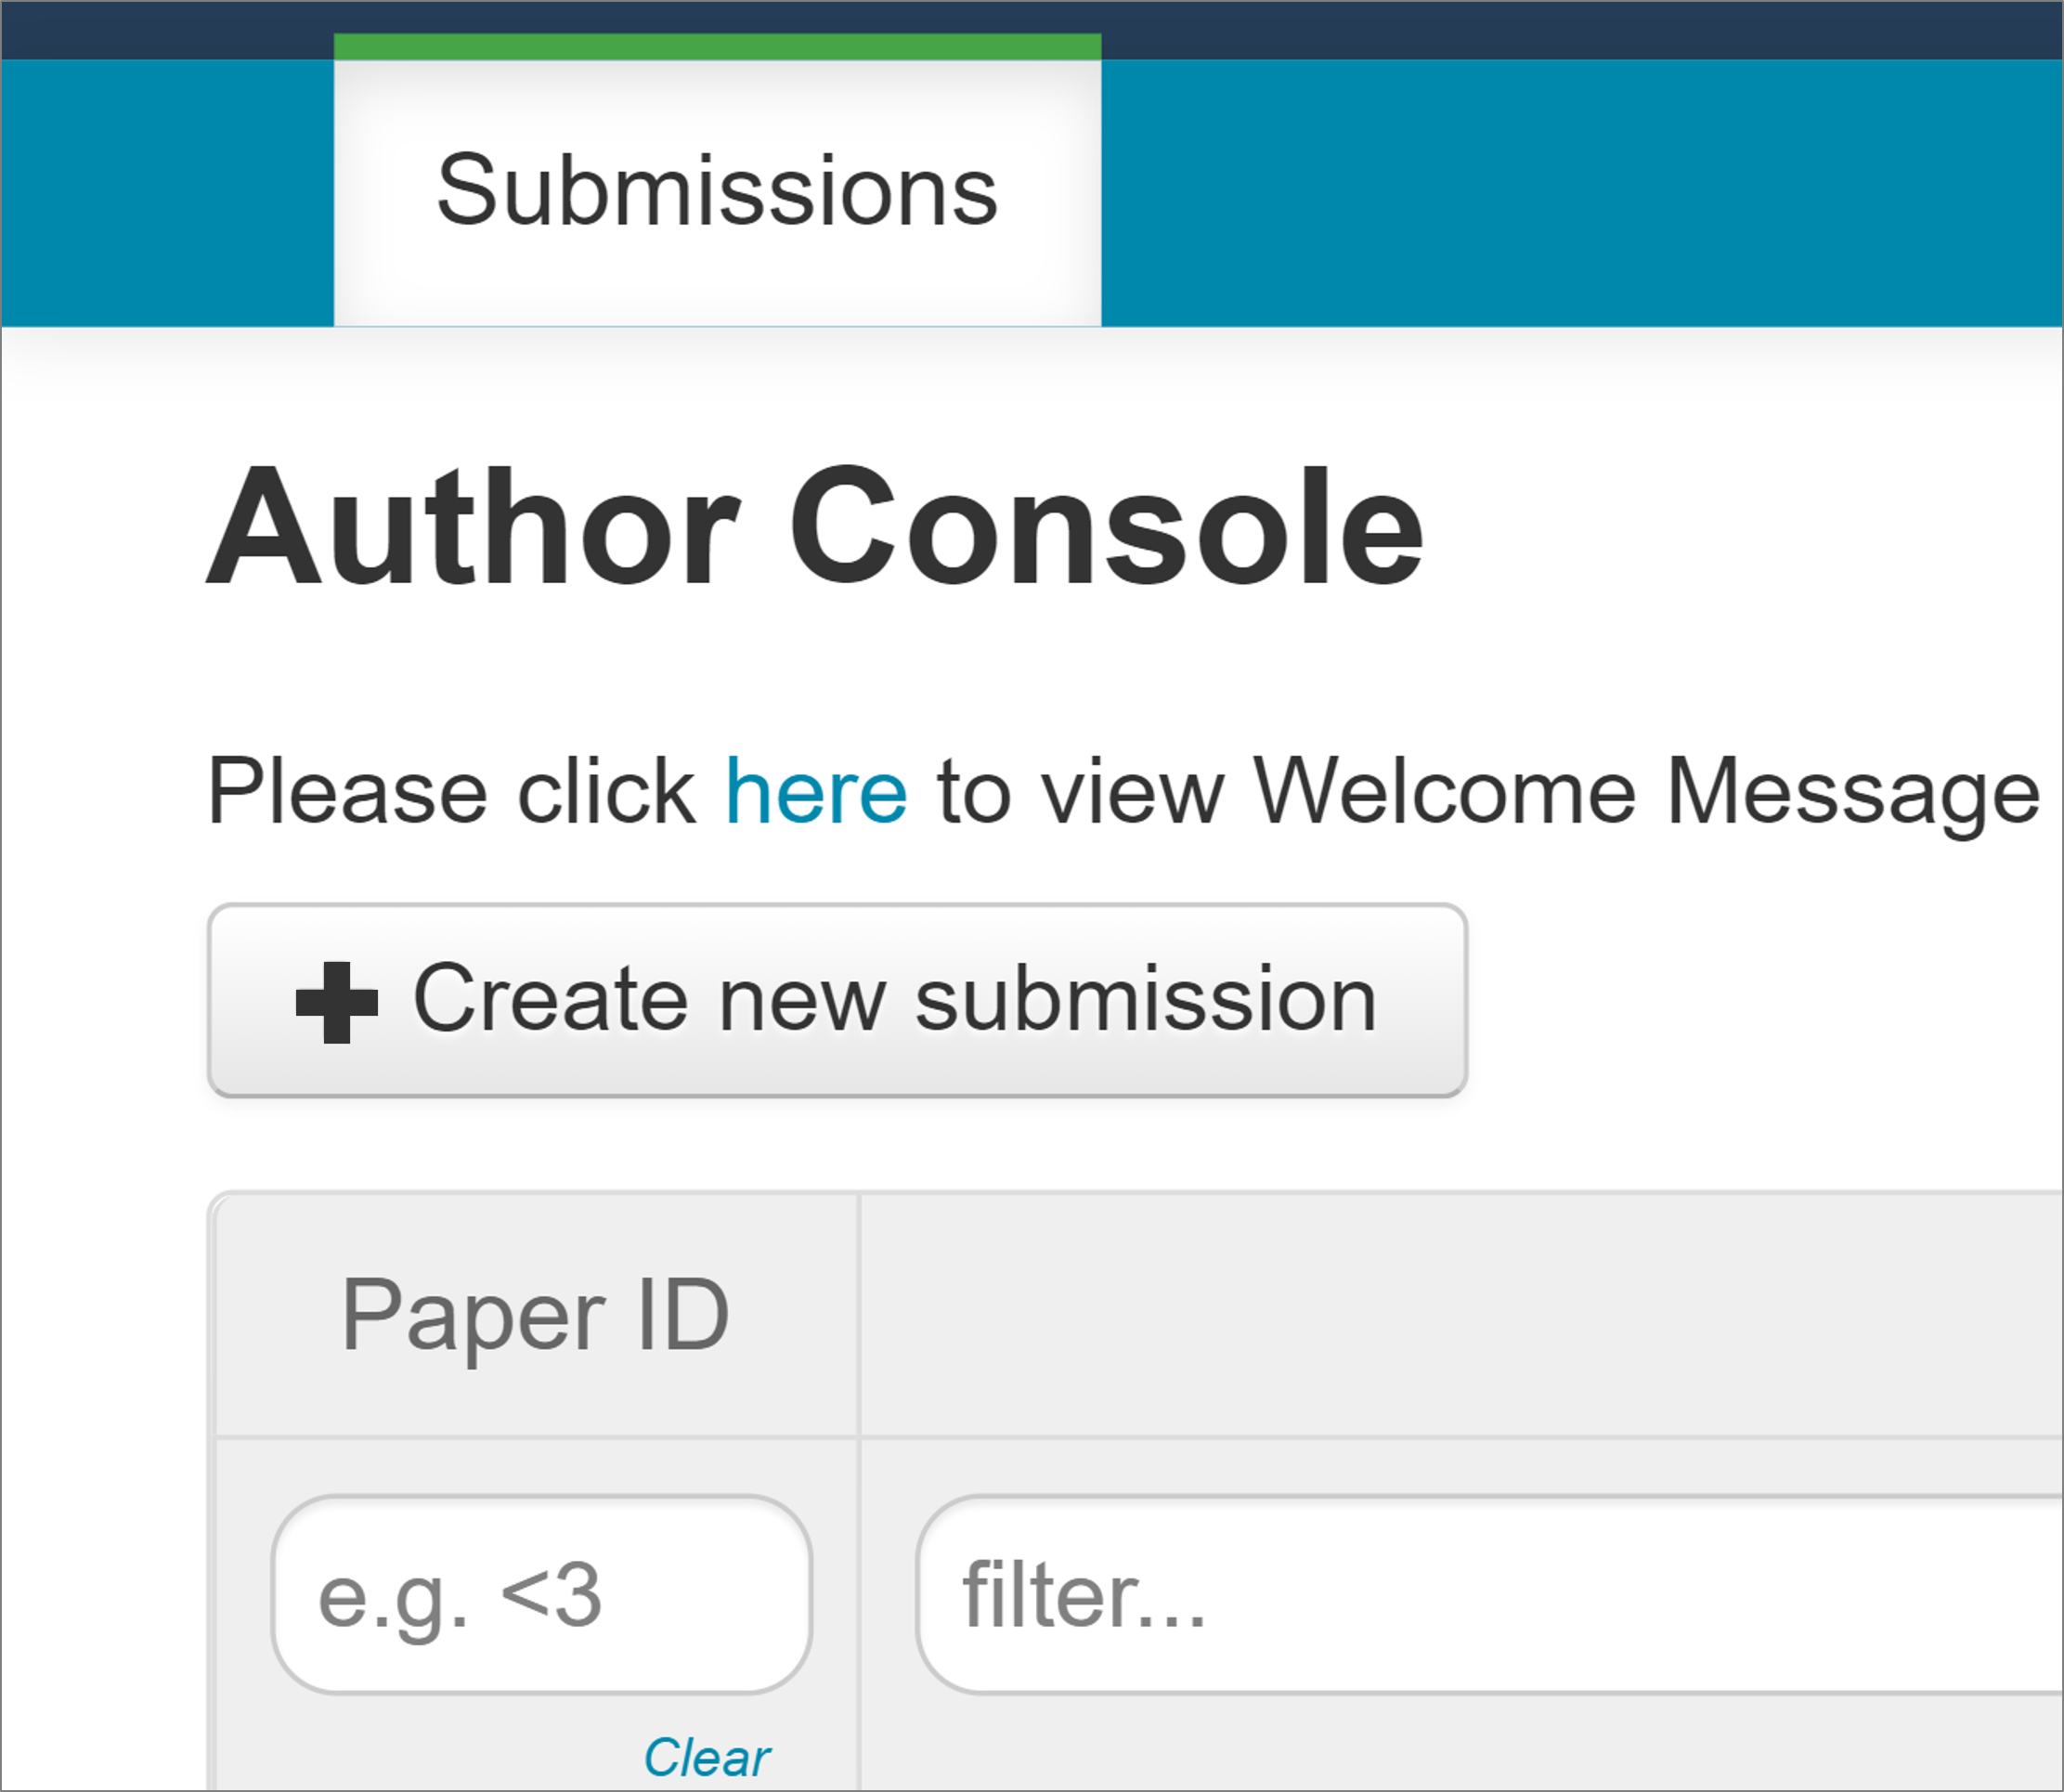The width and height of the screenshot is (2064, 1792).
Task: Click the "to view" text after the here link
Action: (x=1080, y=792)
